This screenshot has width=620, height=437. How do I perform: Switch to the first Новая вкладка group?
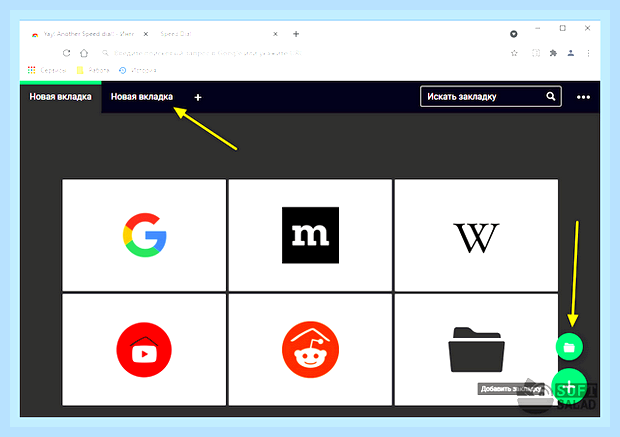tap(60, 97)
